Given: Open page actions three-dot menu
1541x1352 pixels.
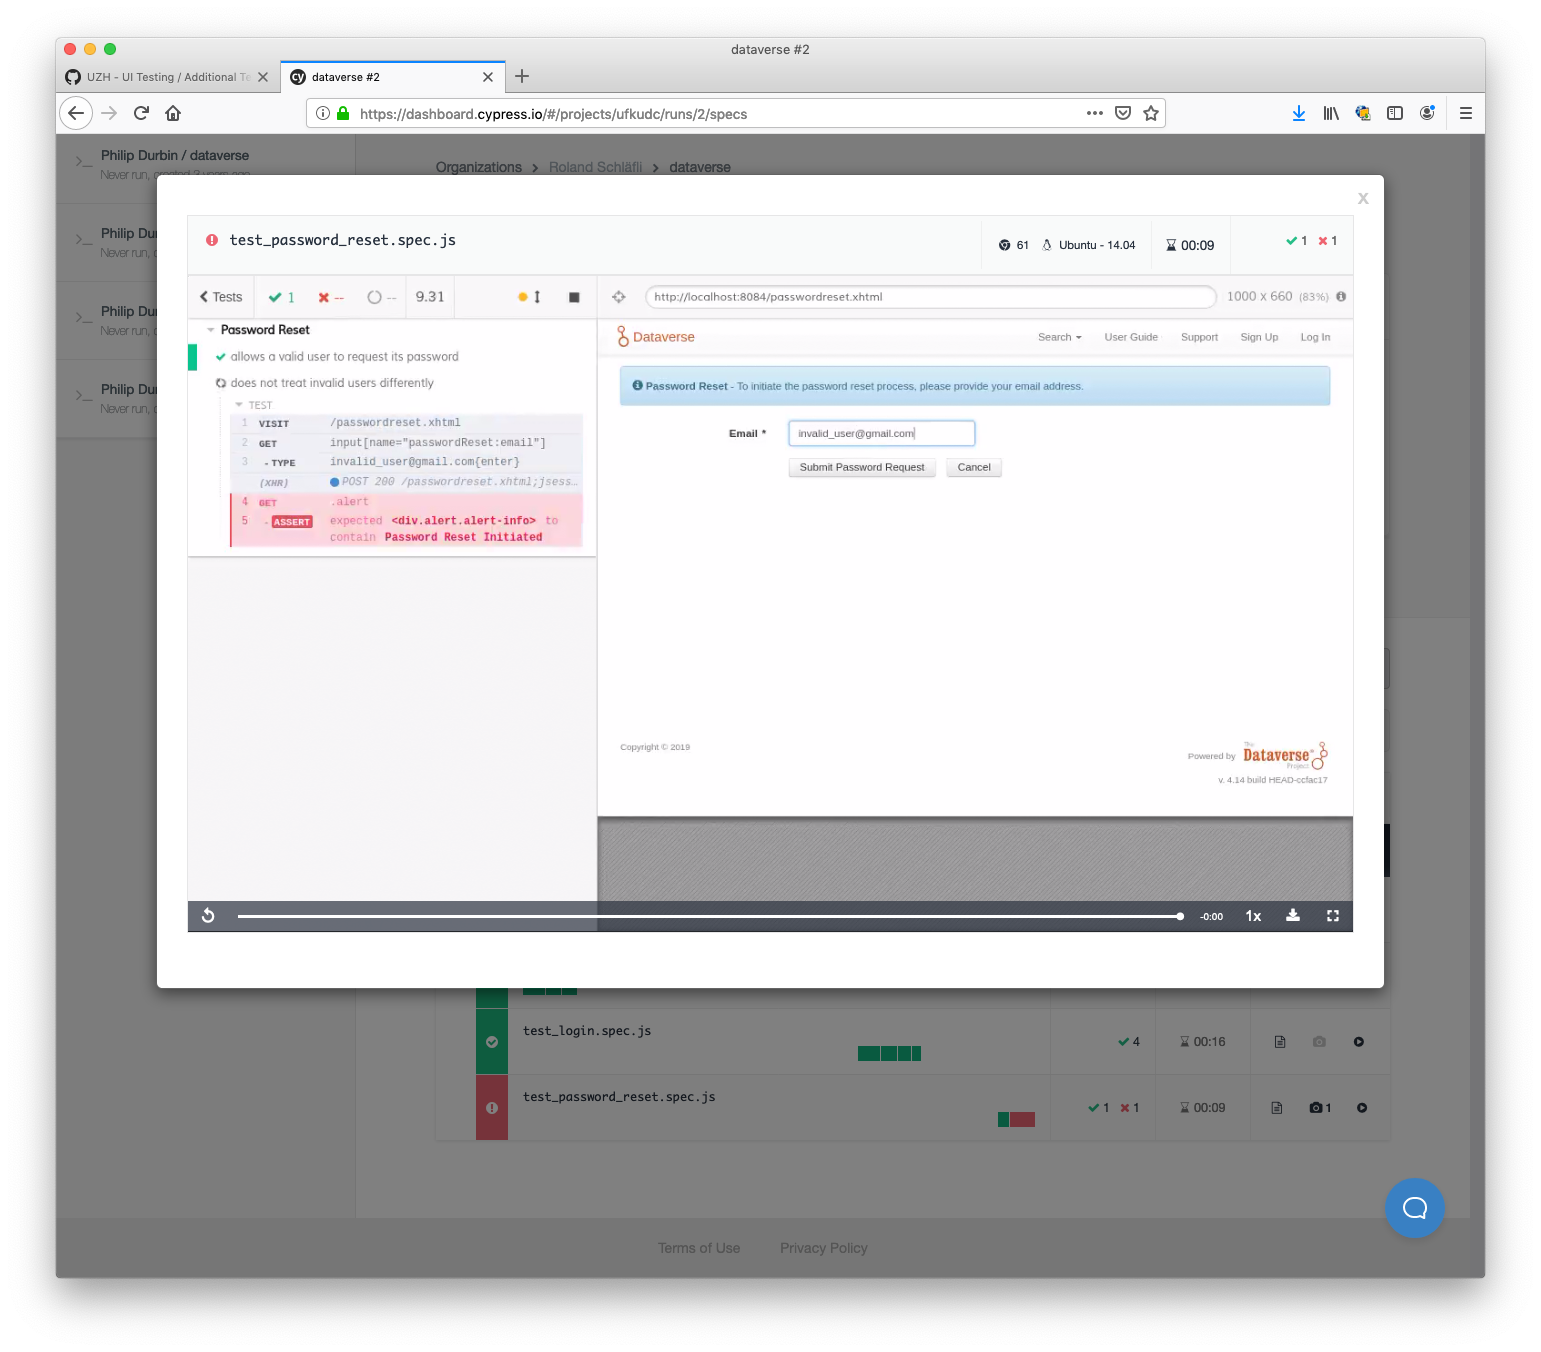Looking at the screenshot, I should point(1095,113).
